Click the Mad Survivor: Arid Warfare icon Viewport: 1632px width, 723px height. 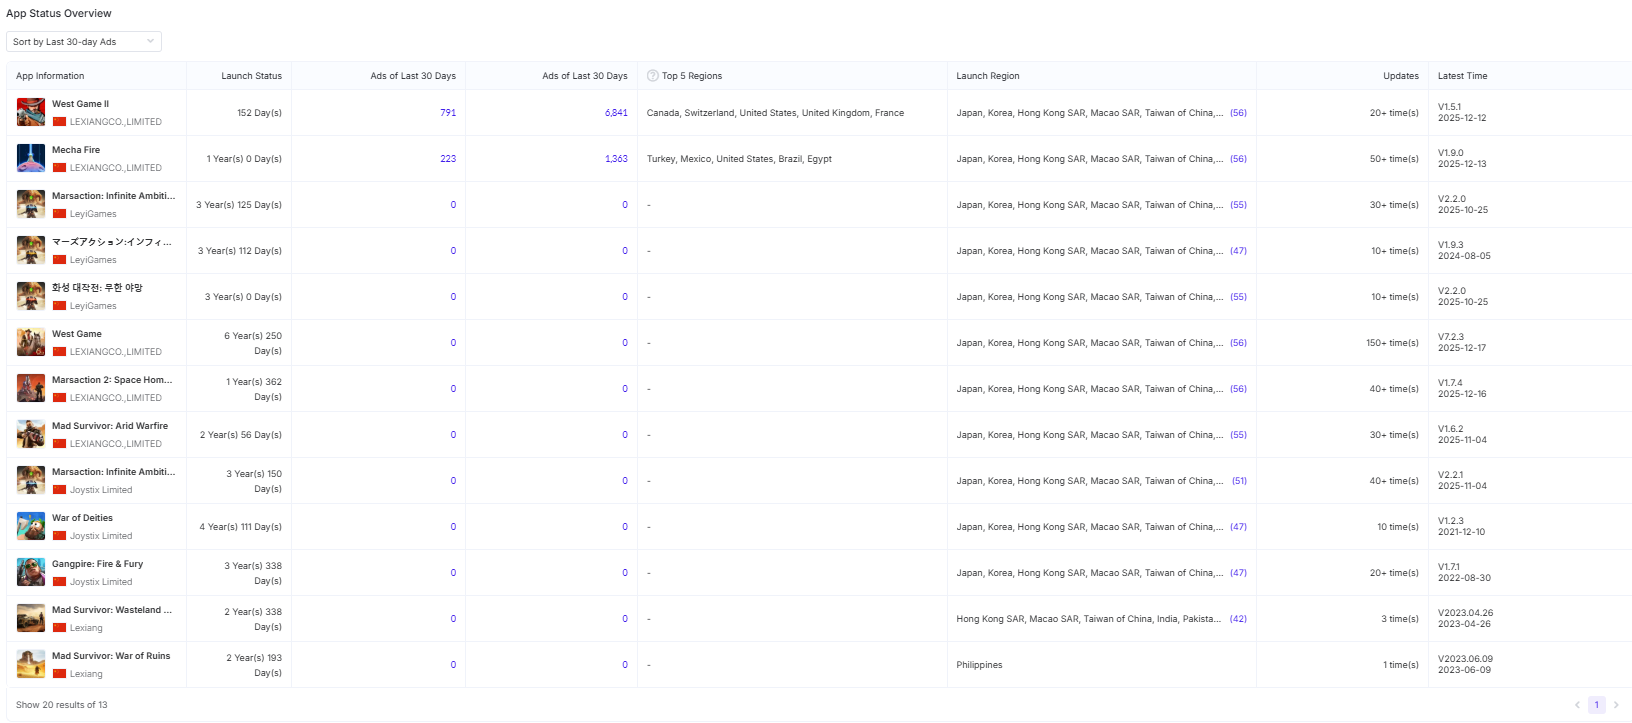point(31,434)
